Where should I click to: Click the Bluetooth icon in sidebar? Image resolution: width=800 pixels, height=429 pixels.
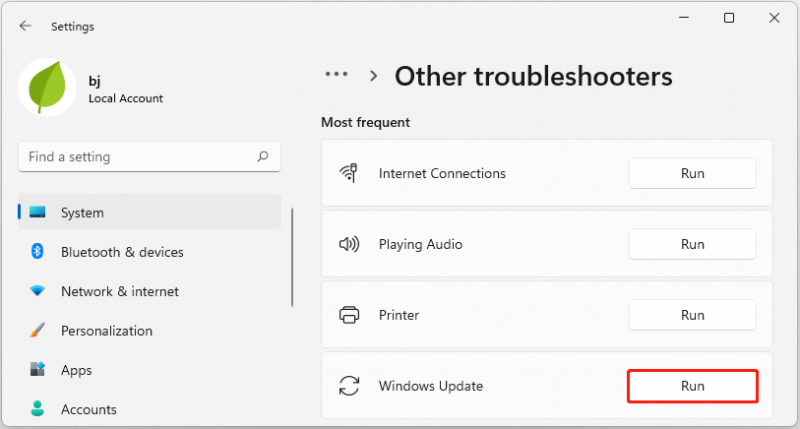37,251
